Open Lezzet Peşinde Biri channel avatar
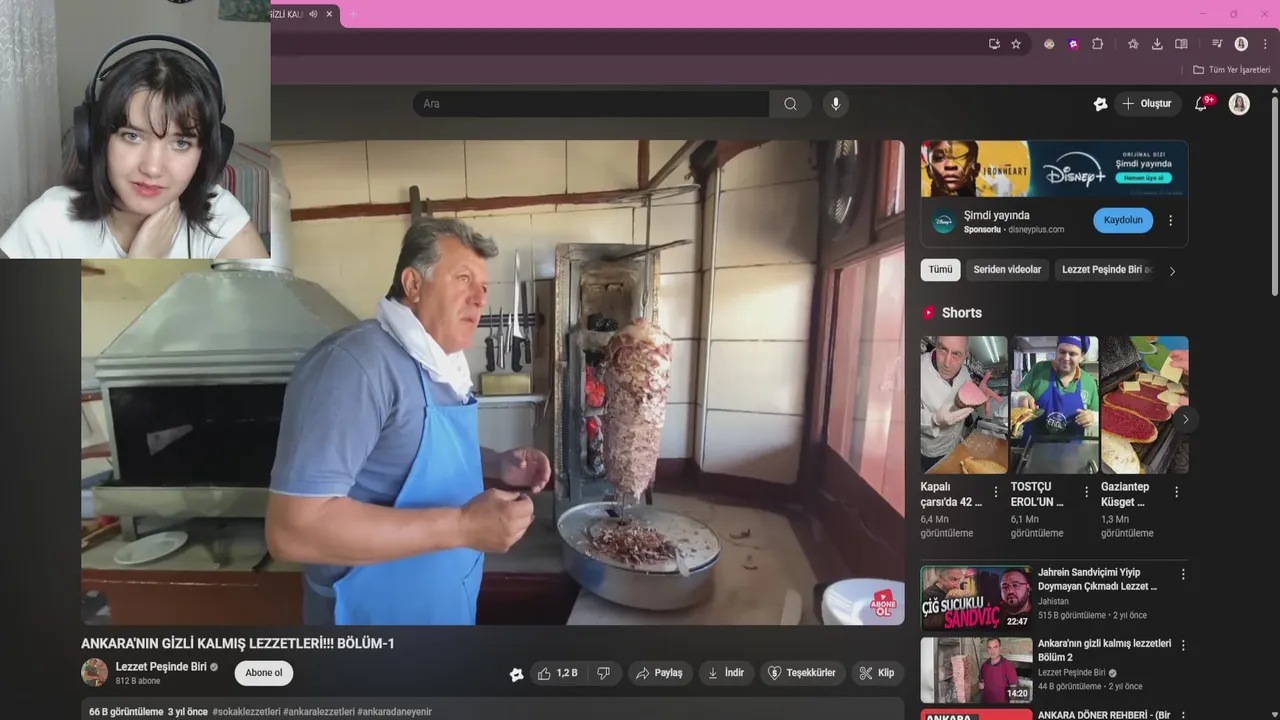Image resolution: width=1280 pixels, height=720 pixels. pyautogui.click(x=94, y=672)
